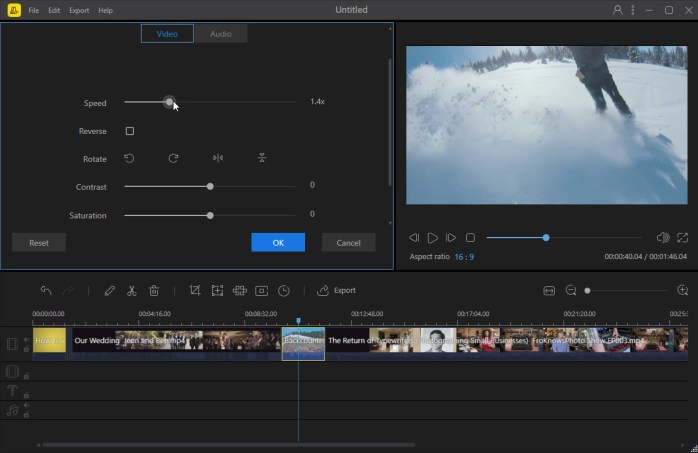Flip clip horizontally

click(x=218, y=158)
